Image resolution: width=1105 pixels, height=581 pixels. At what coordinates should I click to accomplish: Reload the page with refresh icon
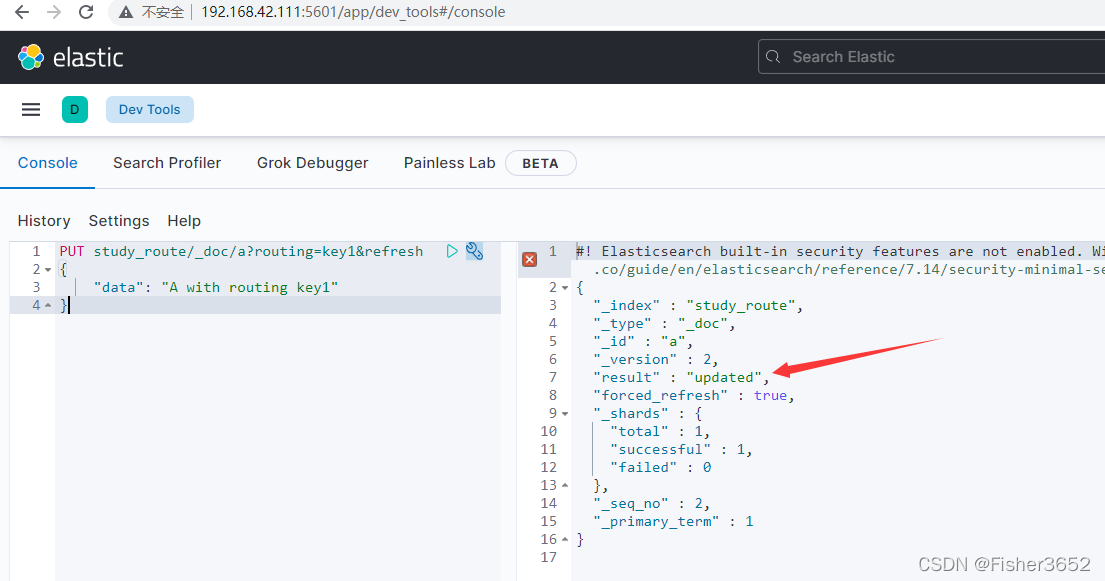pos(86,12)
